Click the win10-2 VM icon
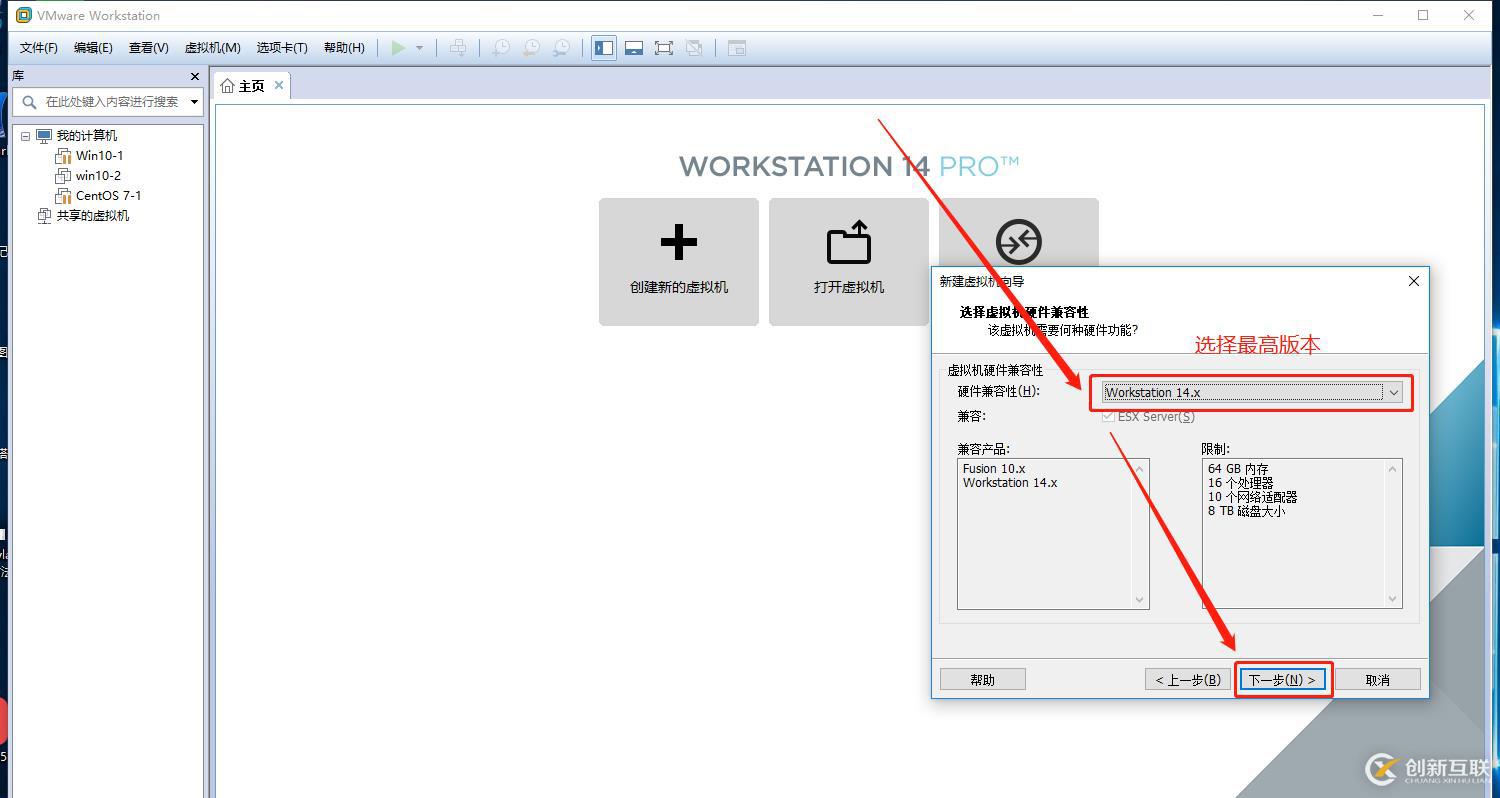Viewport: 1500px width, 798px height. 64,176
